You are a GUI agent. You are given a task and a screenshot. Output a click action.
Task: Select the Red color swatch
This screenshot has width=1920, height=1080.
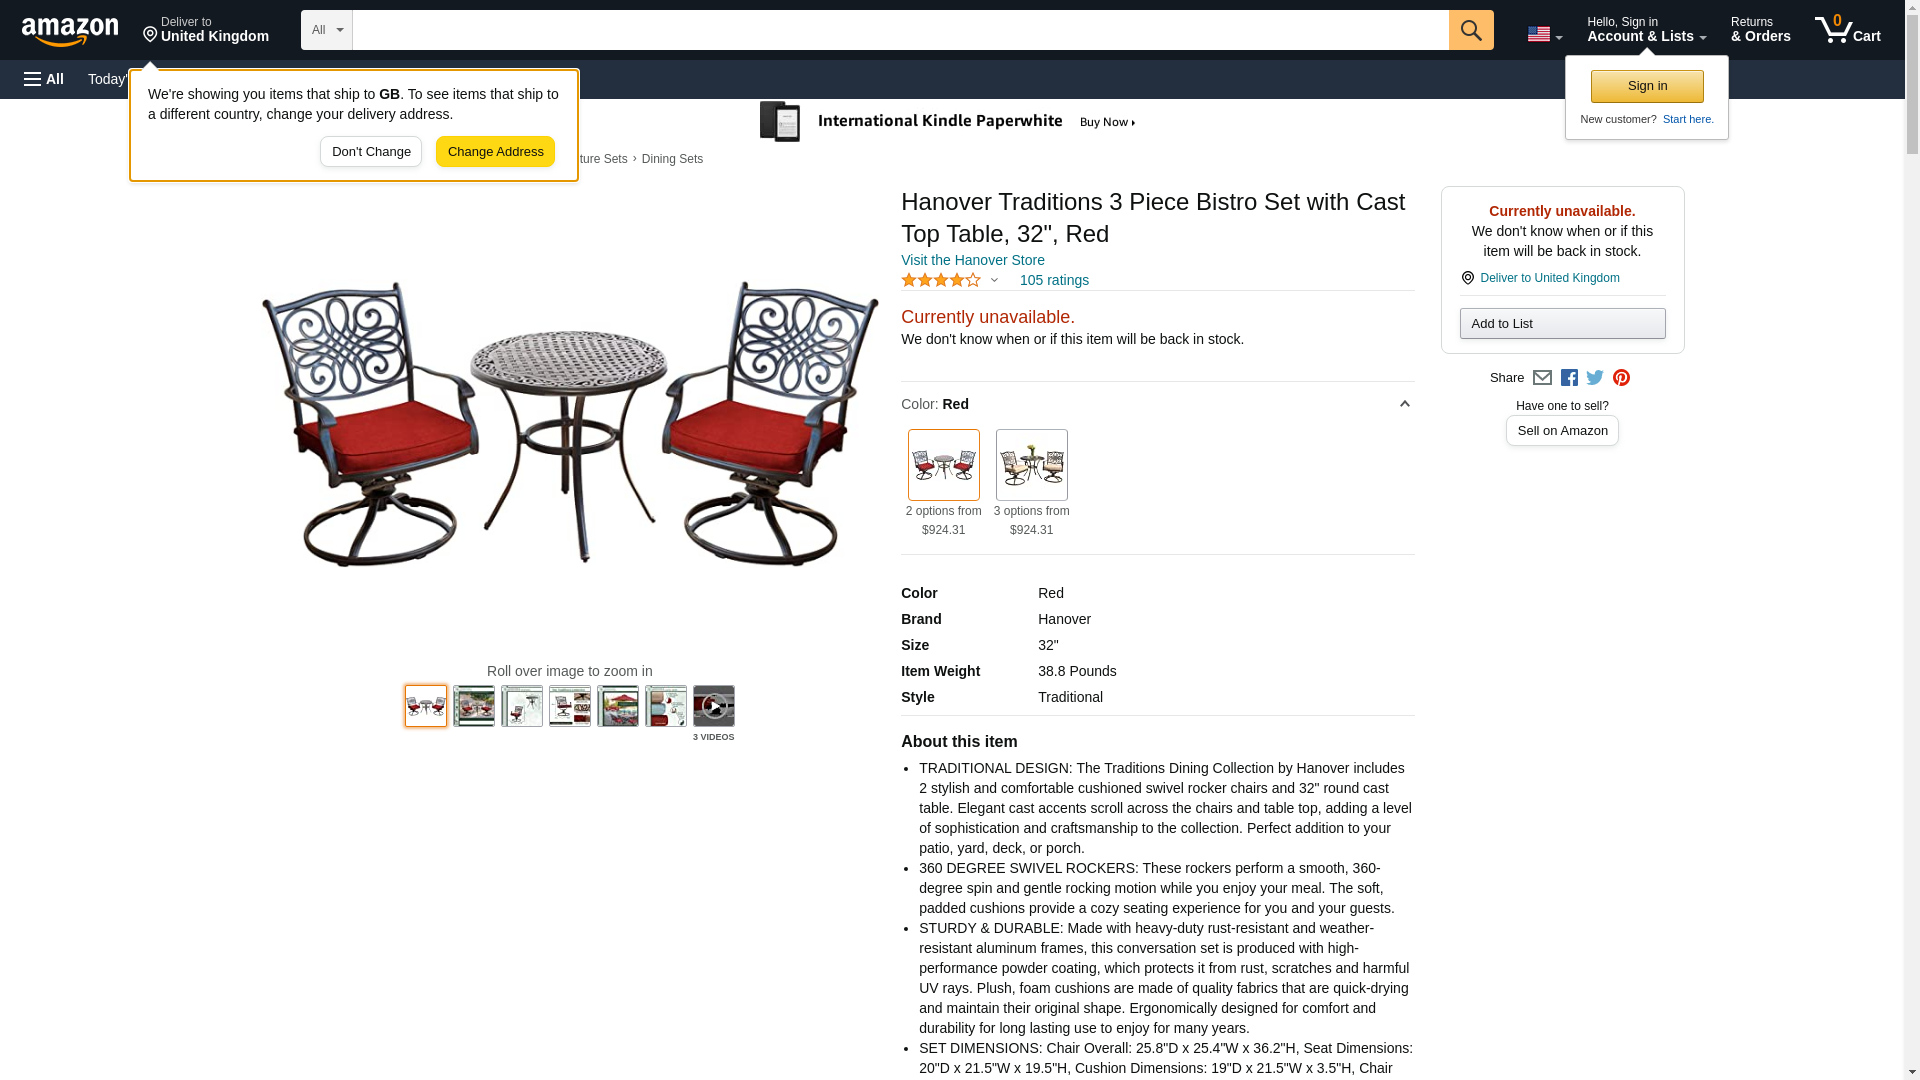click(943, 465)
